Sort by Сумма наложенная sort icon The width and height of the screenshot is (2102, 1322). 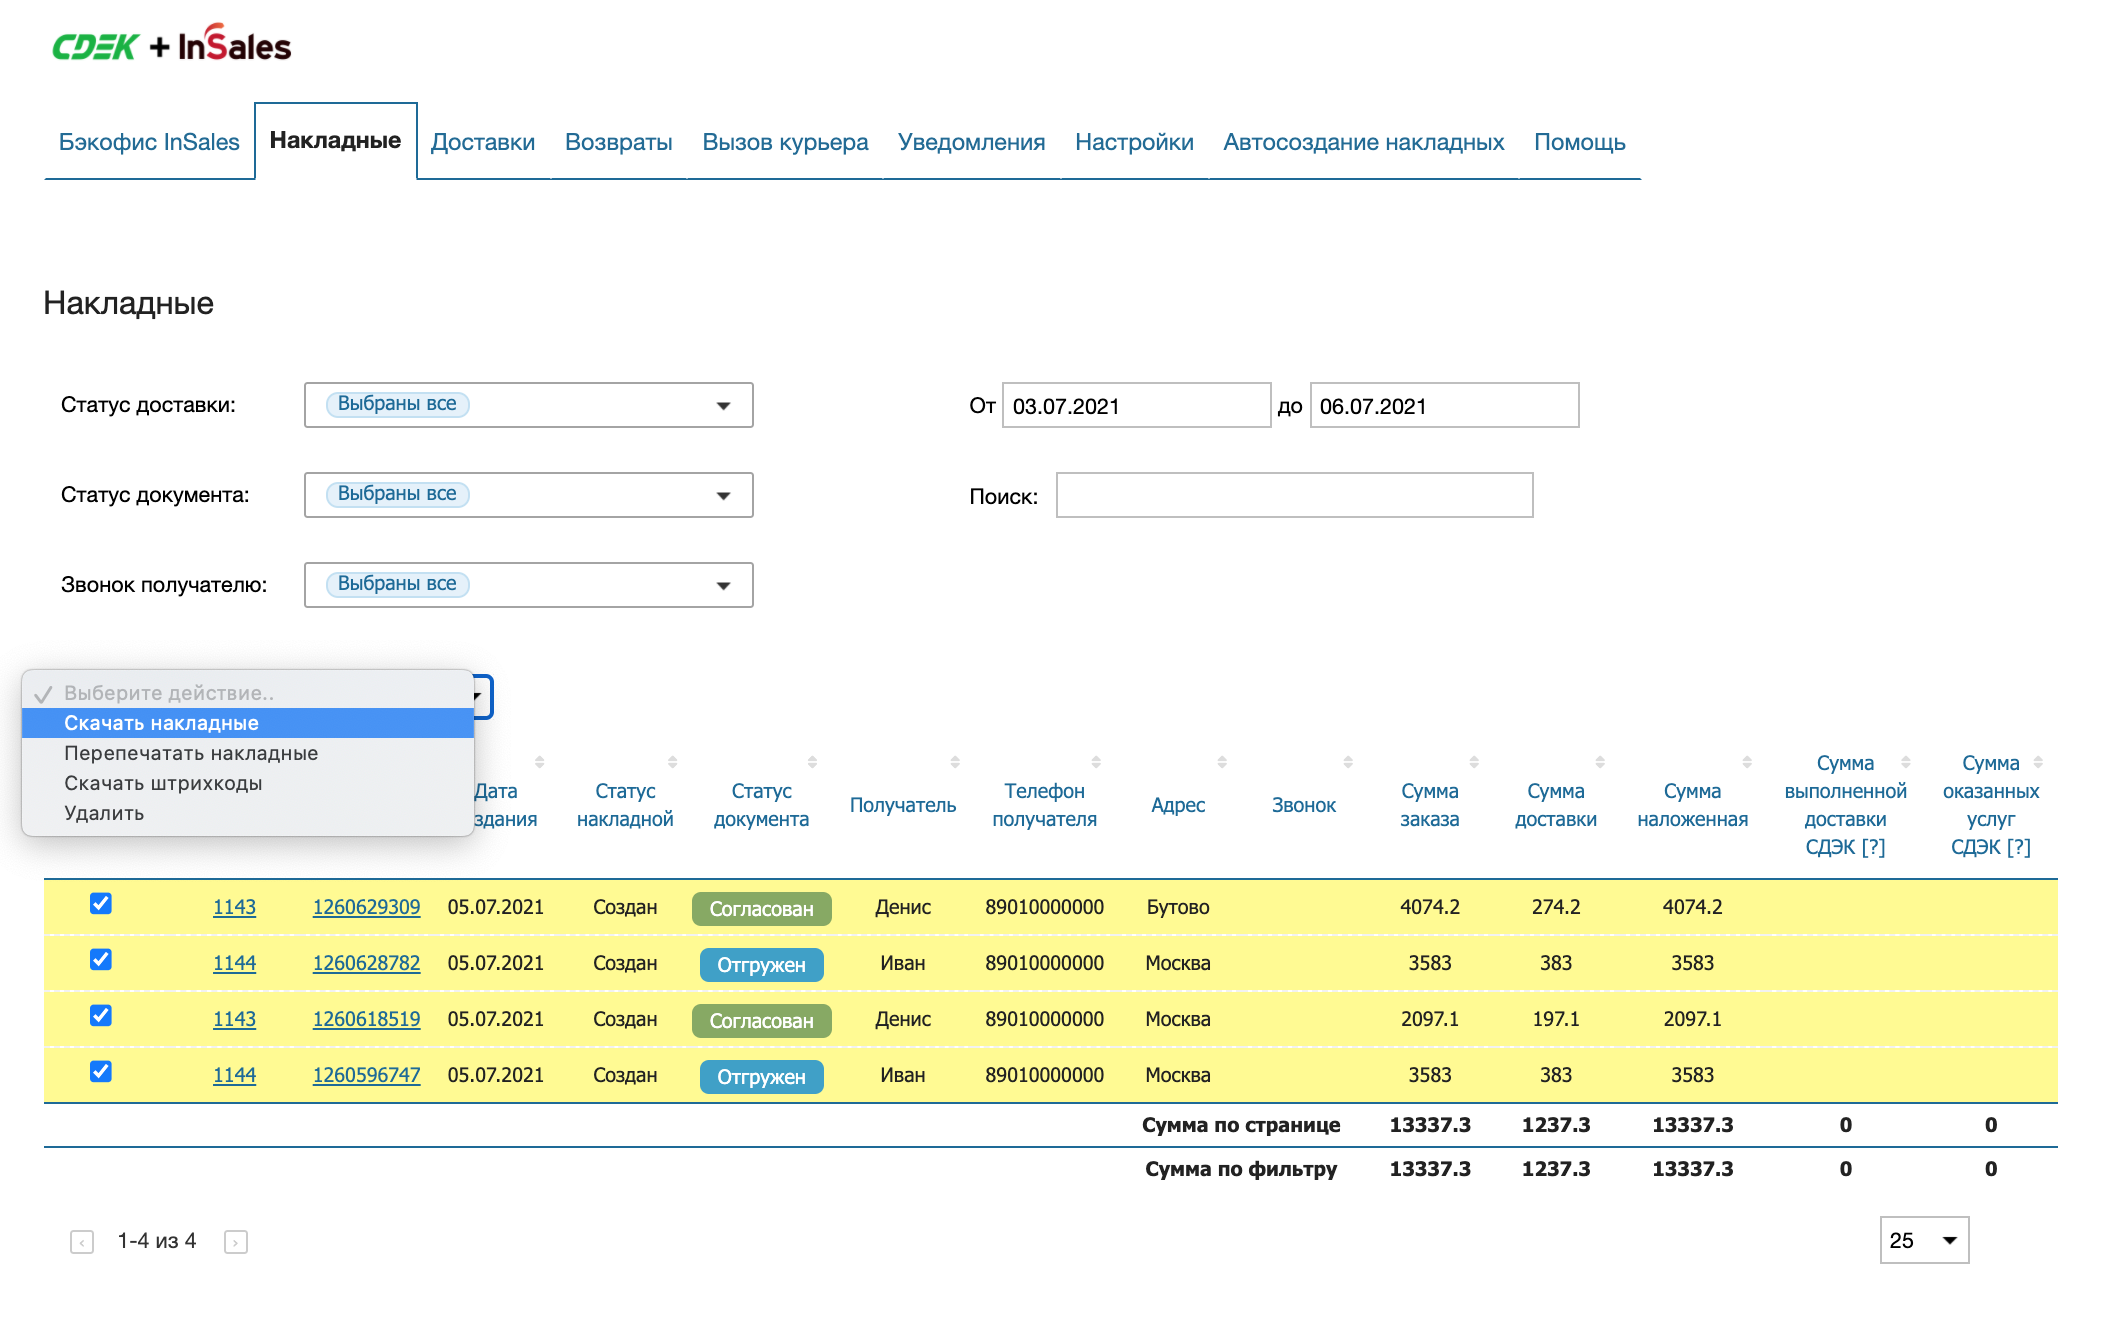click(x=1746, y=762)
